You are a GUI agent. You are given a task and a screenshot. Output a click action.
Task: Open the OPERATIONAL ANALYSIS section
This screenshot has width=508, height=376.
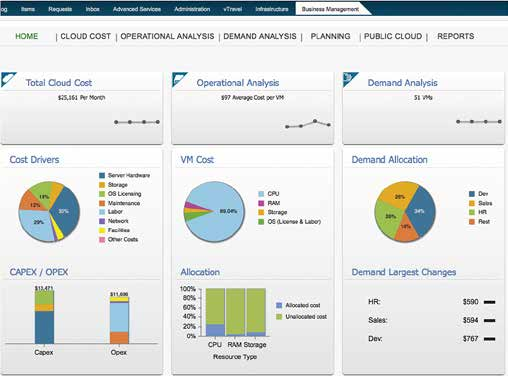[167, 36]
